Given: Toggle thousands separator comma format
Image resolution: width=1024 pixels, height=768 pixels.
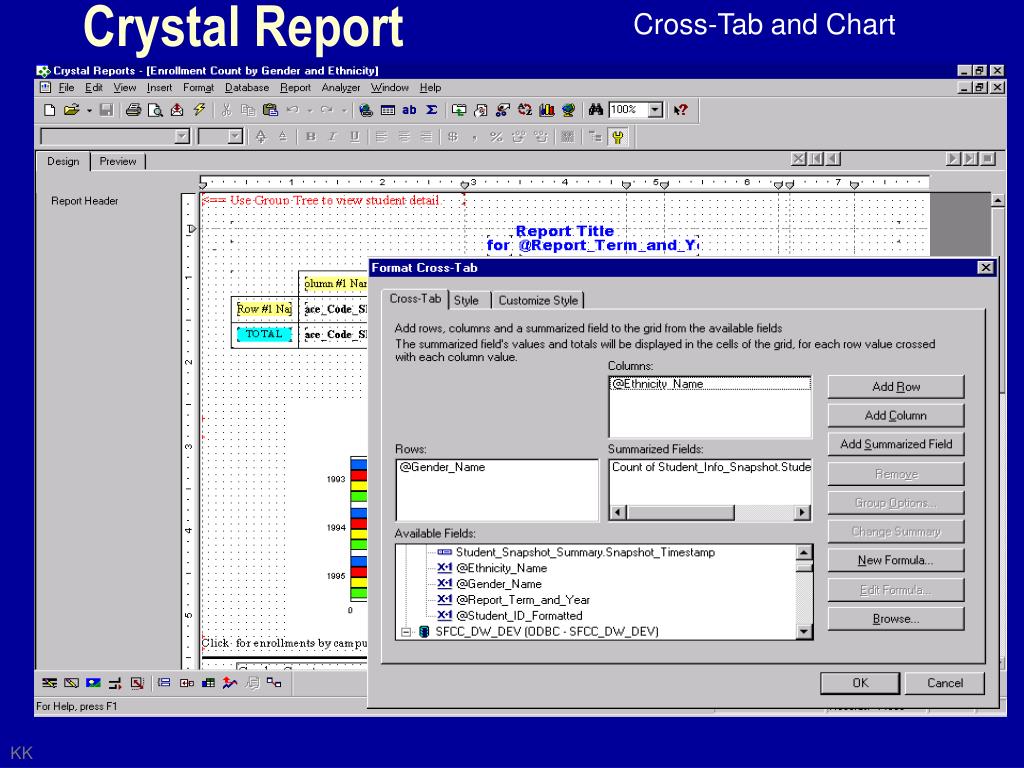Looking at the screenshot, I should click(475, 137).
